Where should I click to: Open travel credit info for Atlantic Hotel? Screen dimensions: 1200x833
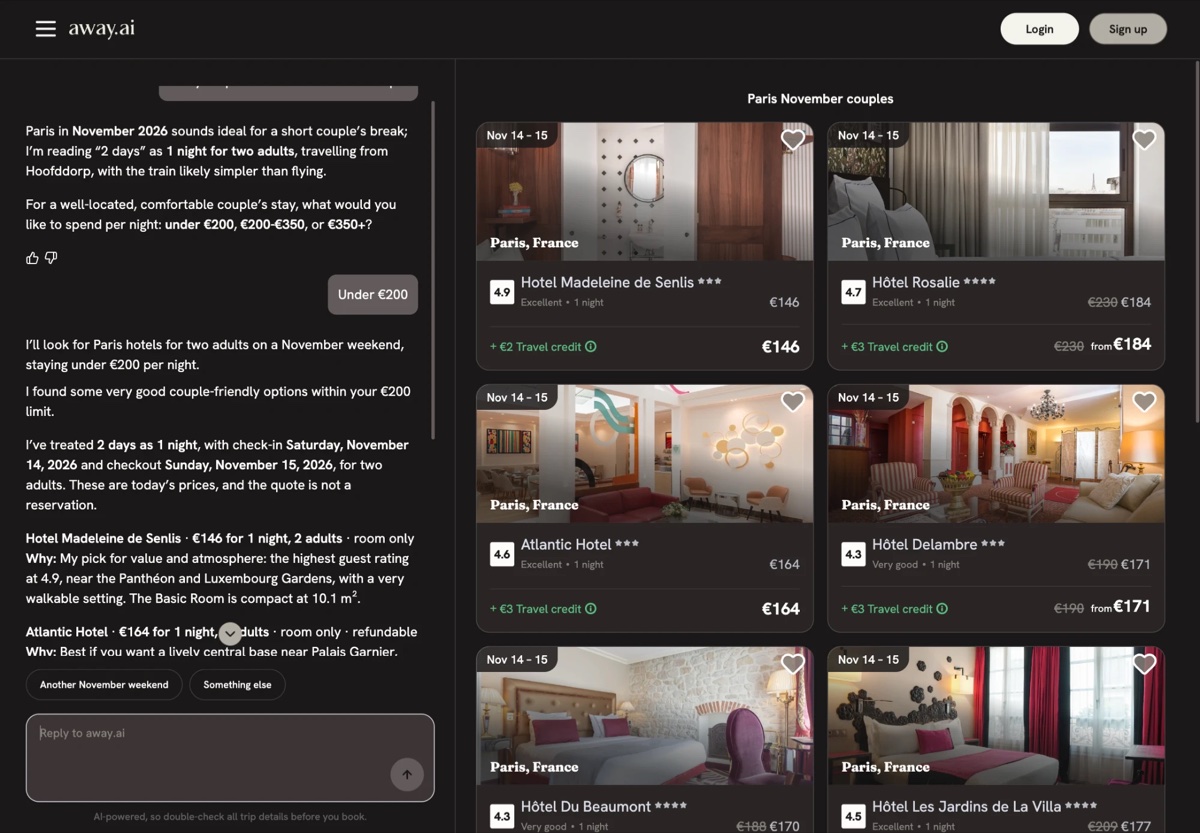(591, 609)
